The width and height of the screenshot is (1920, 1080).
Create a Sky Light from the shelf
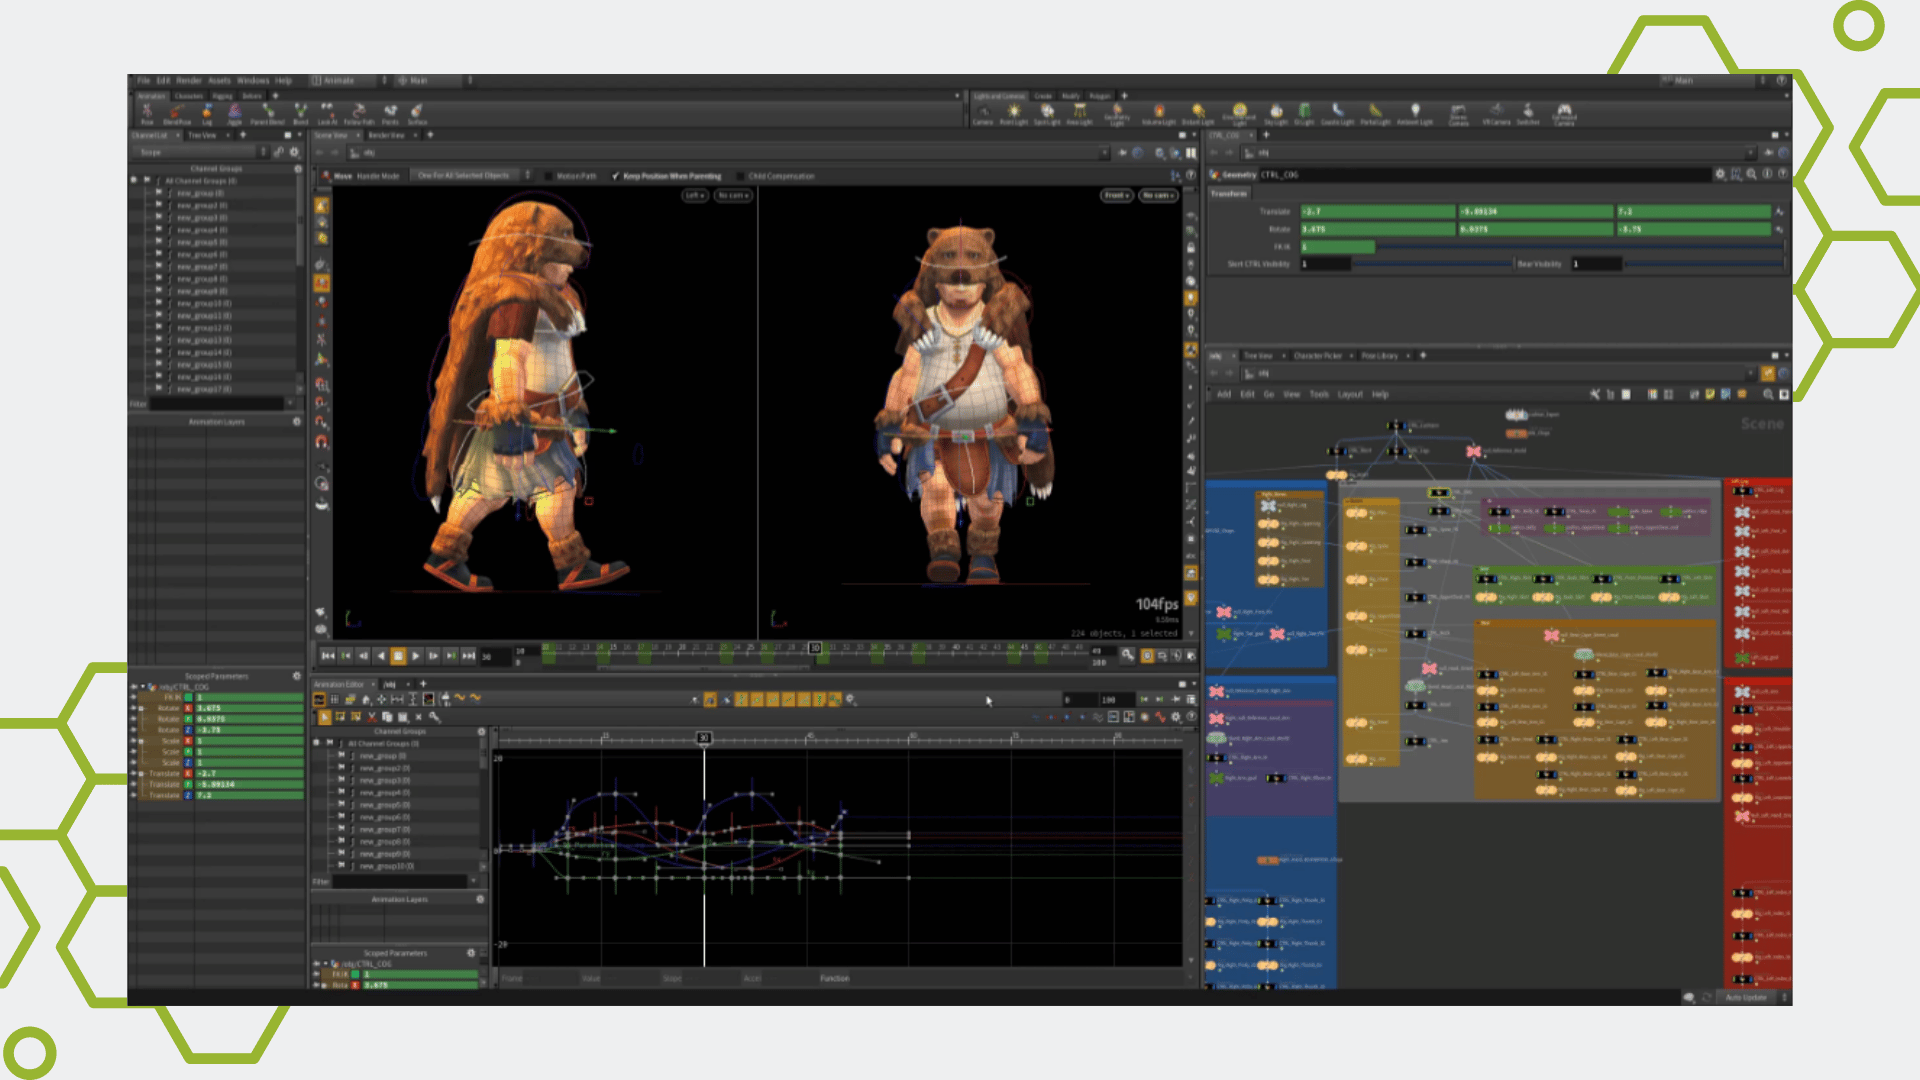pos(1276,114)
